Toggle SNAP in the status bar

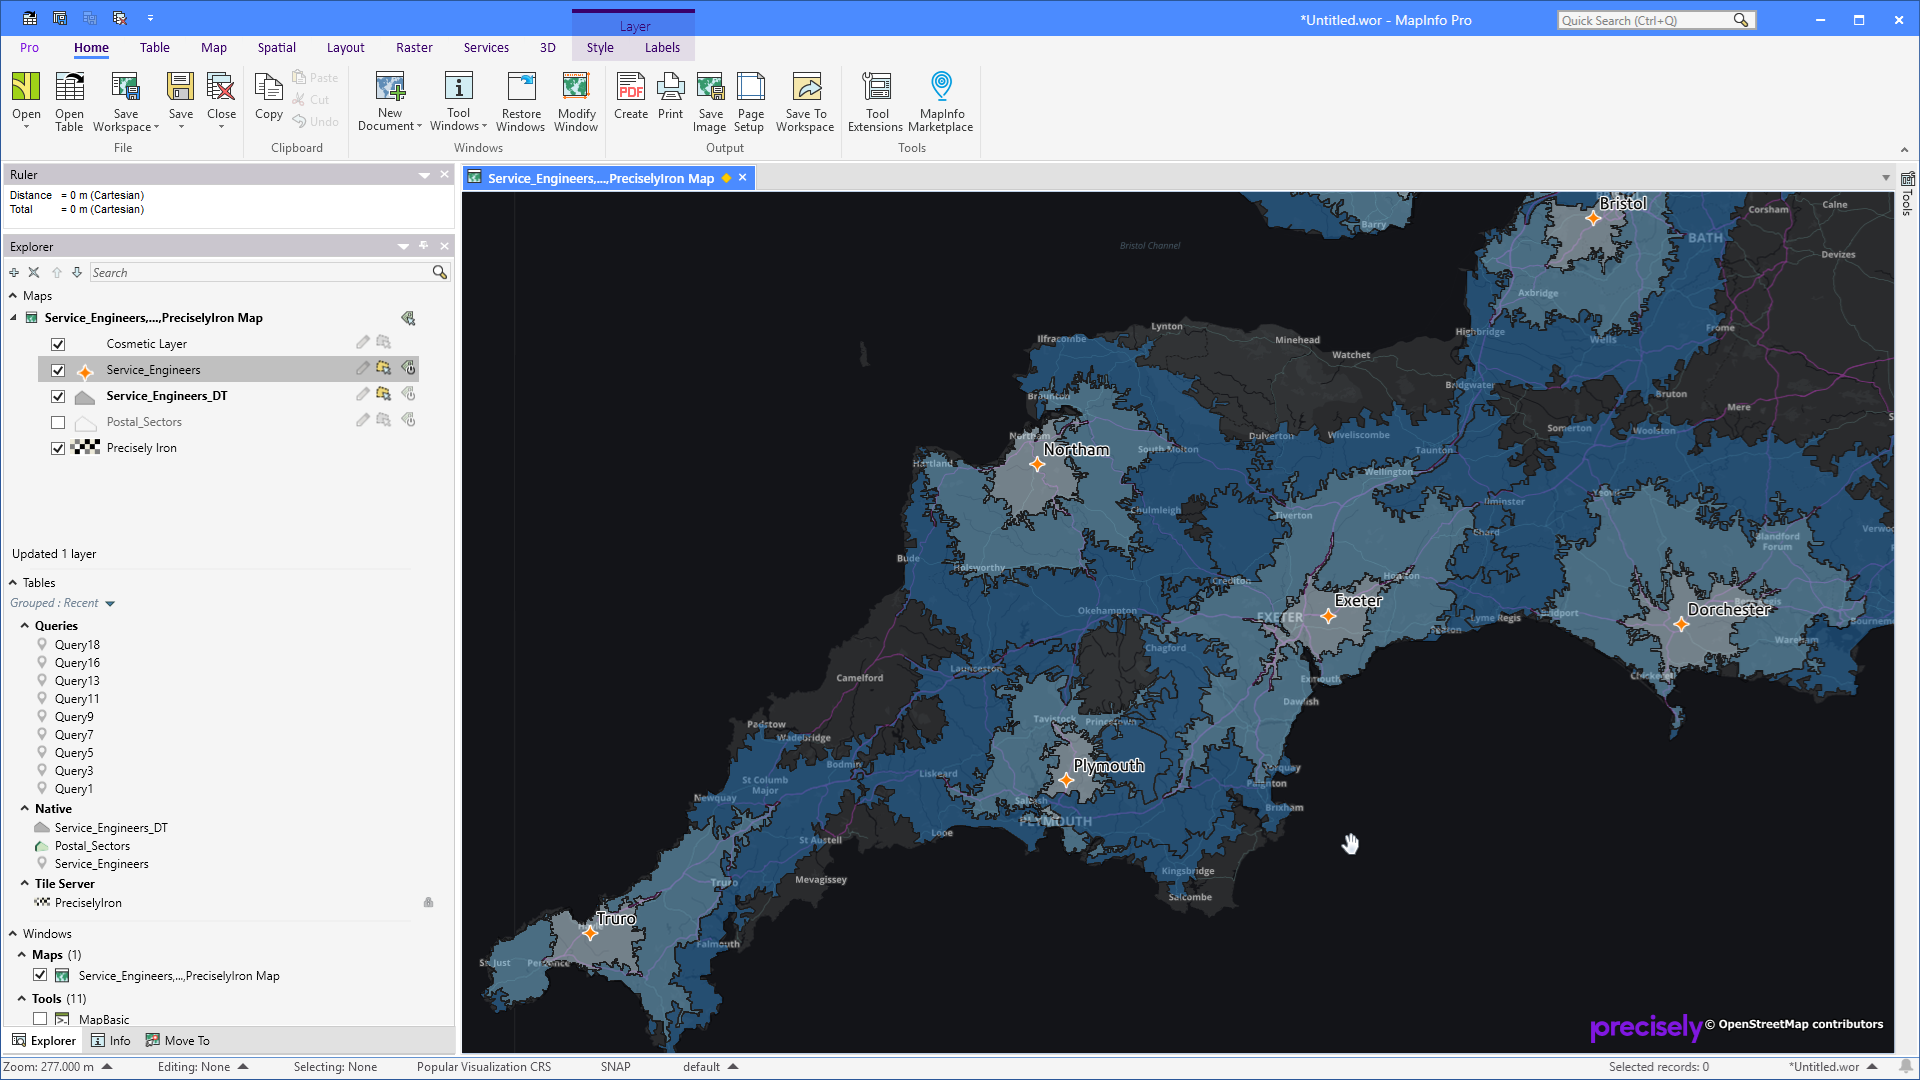click(x=615, y=1067)
